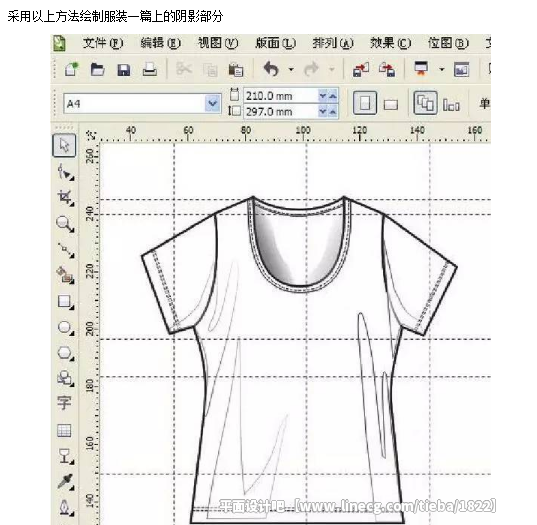Click the 297.0 mm page height field
The image size is (537, 525).
pos(281,111)
